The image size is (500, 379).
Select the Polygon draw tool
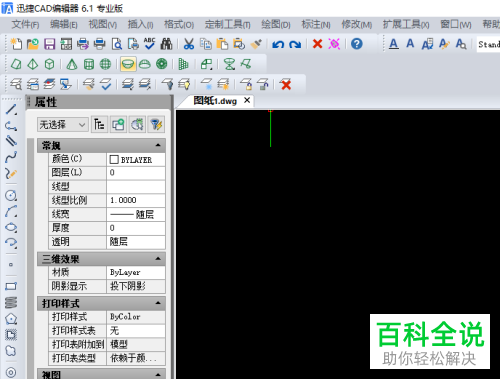[x=11, y=319]
